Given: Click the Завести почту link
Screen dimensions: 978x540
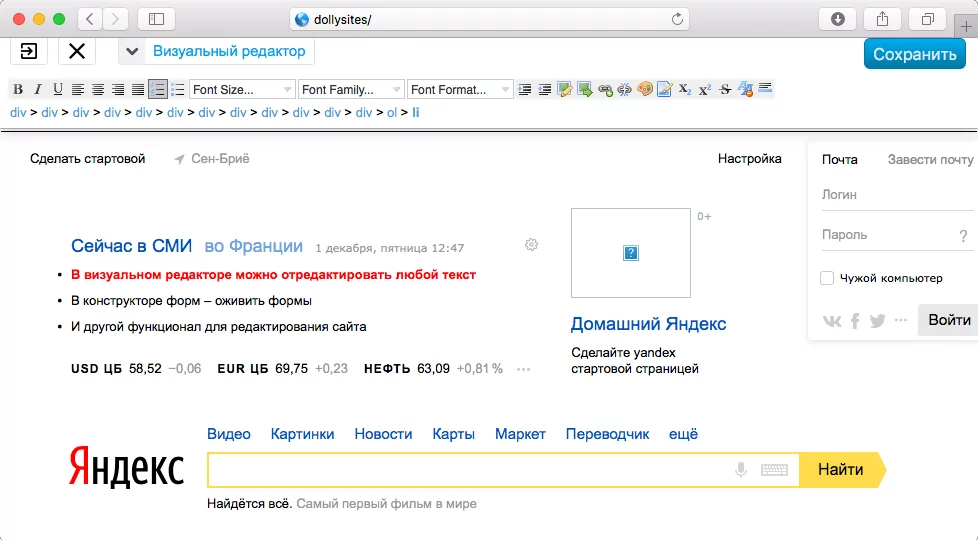Looking at the screenshot, I should pyautogui.click(x=930, y=160).
